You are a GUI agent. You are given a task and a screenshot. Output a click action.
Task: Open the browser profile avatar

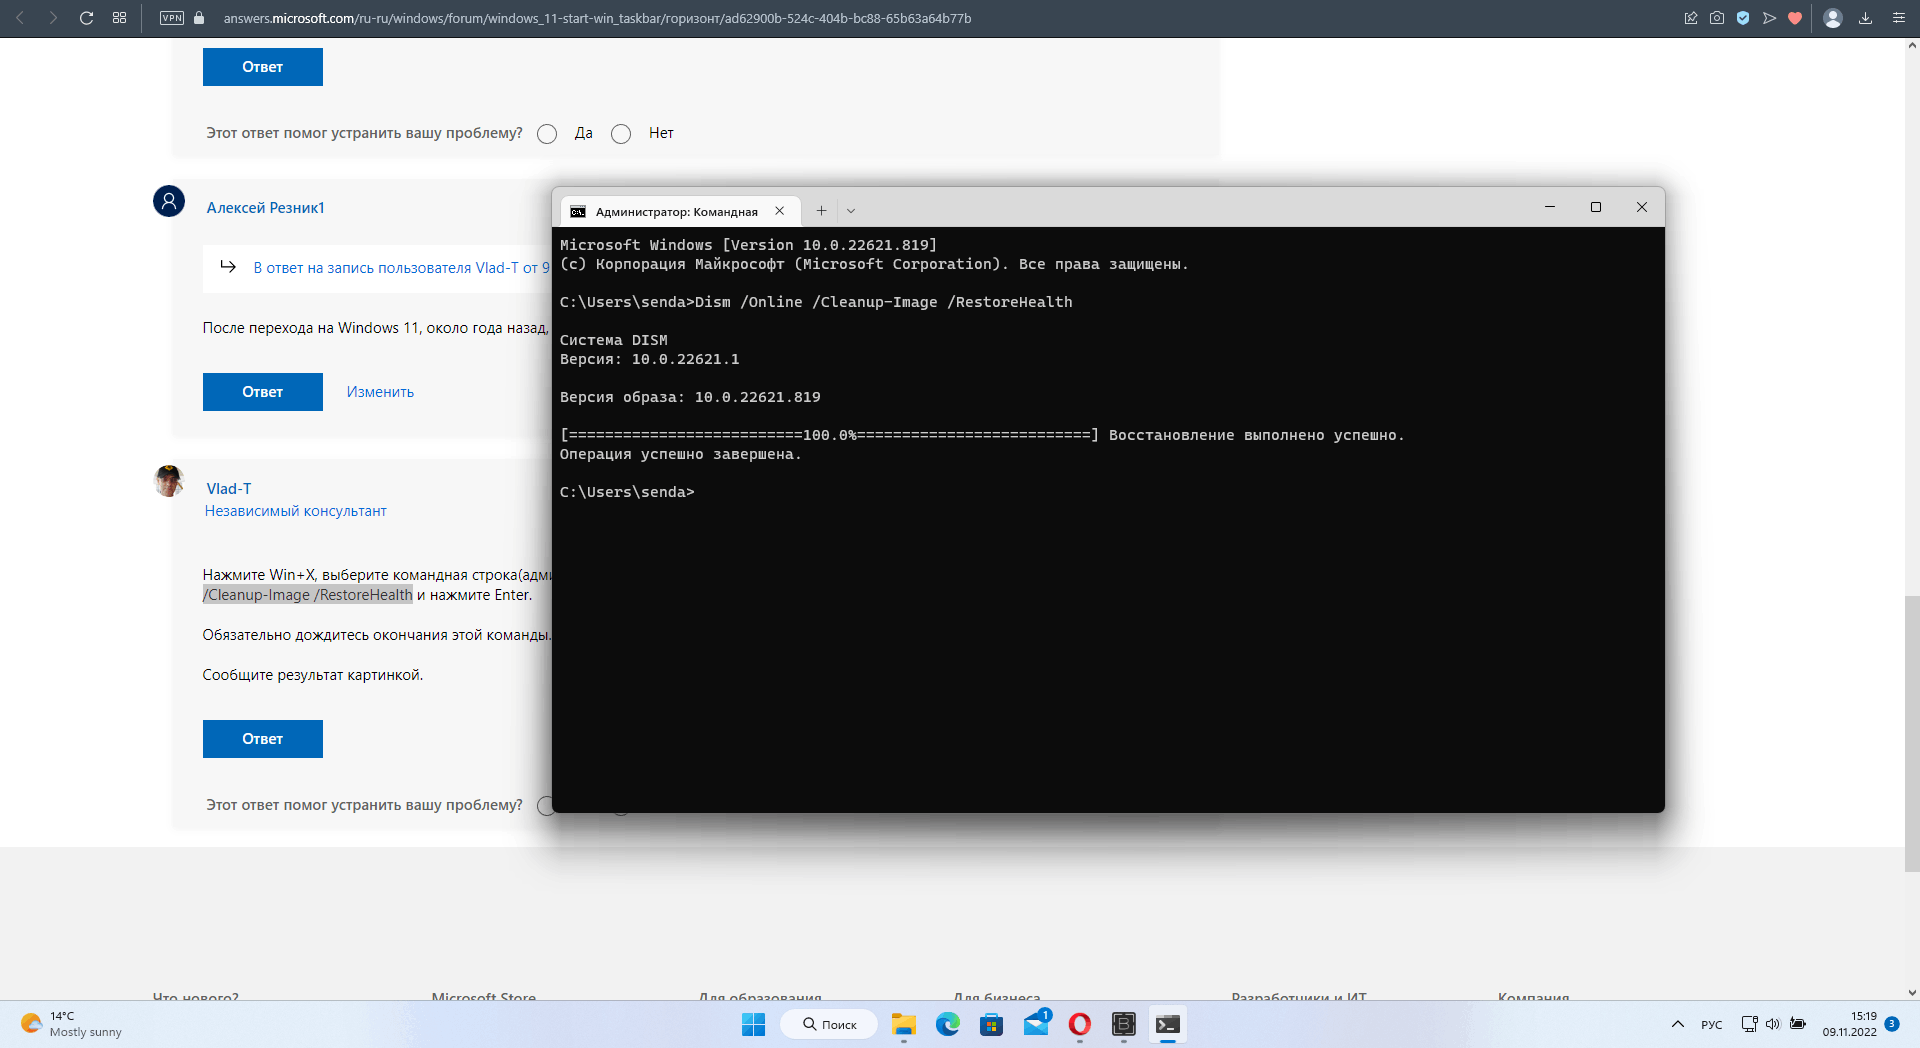1833,18
